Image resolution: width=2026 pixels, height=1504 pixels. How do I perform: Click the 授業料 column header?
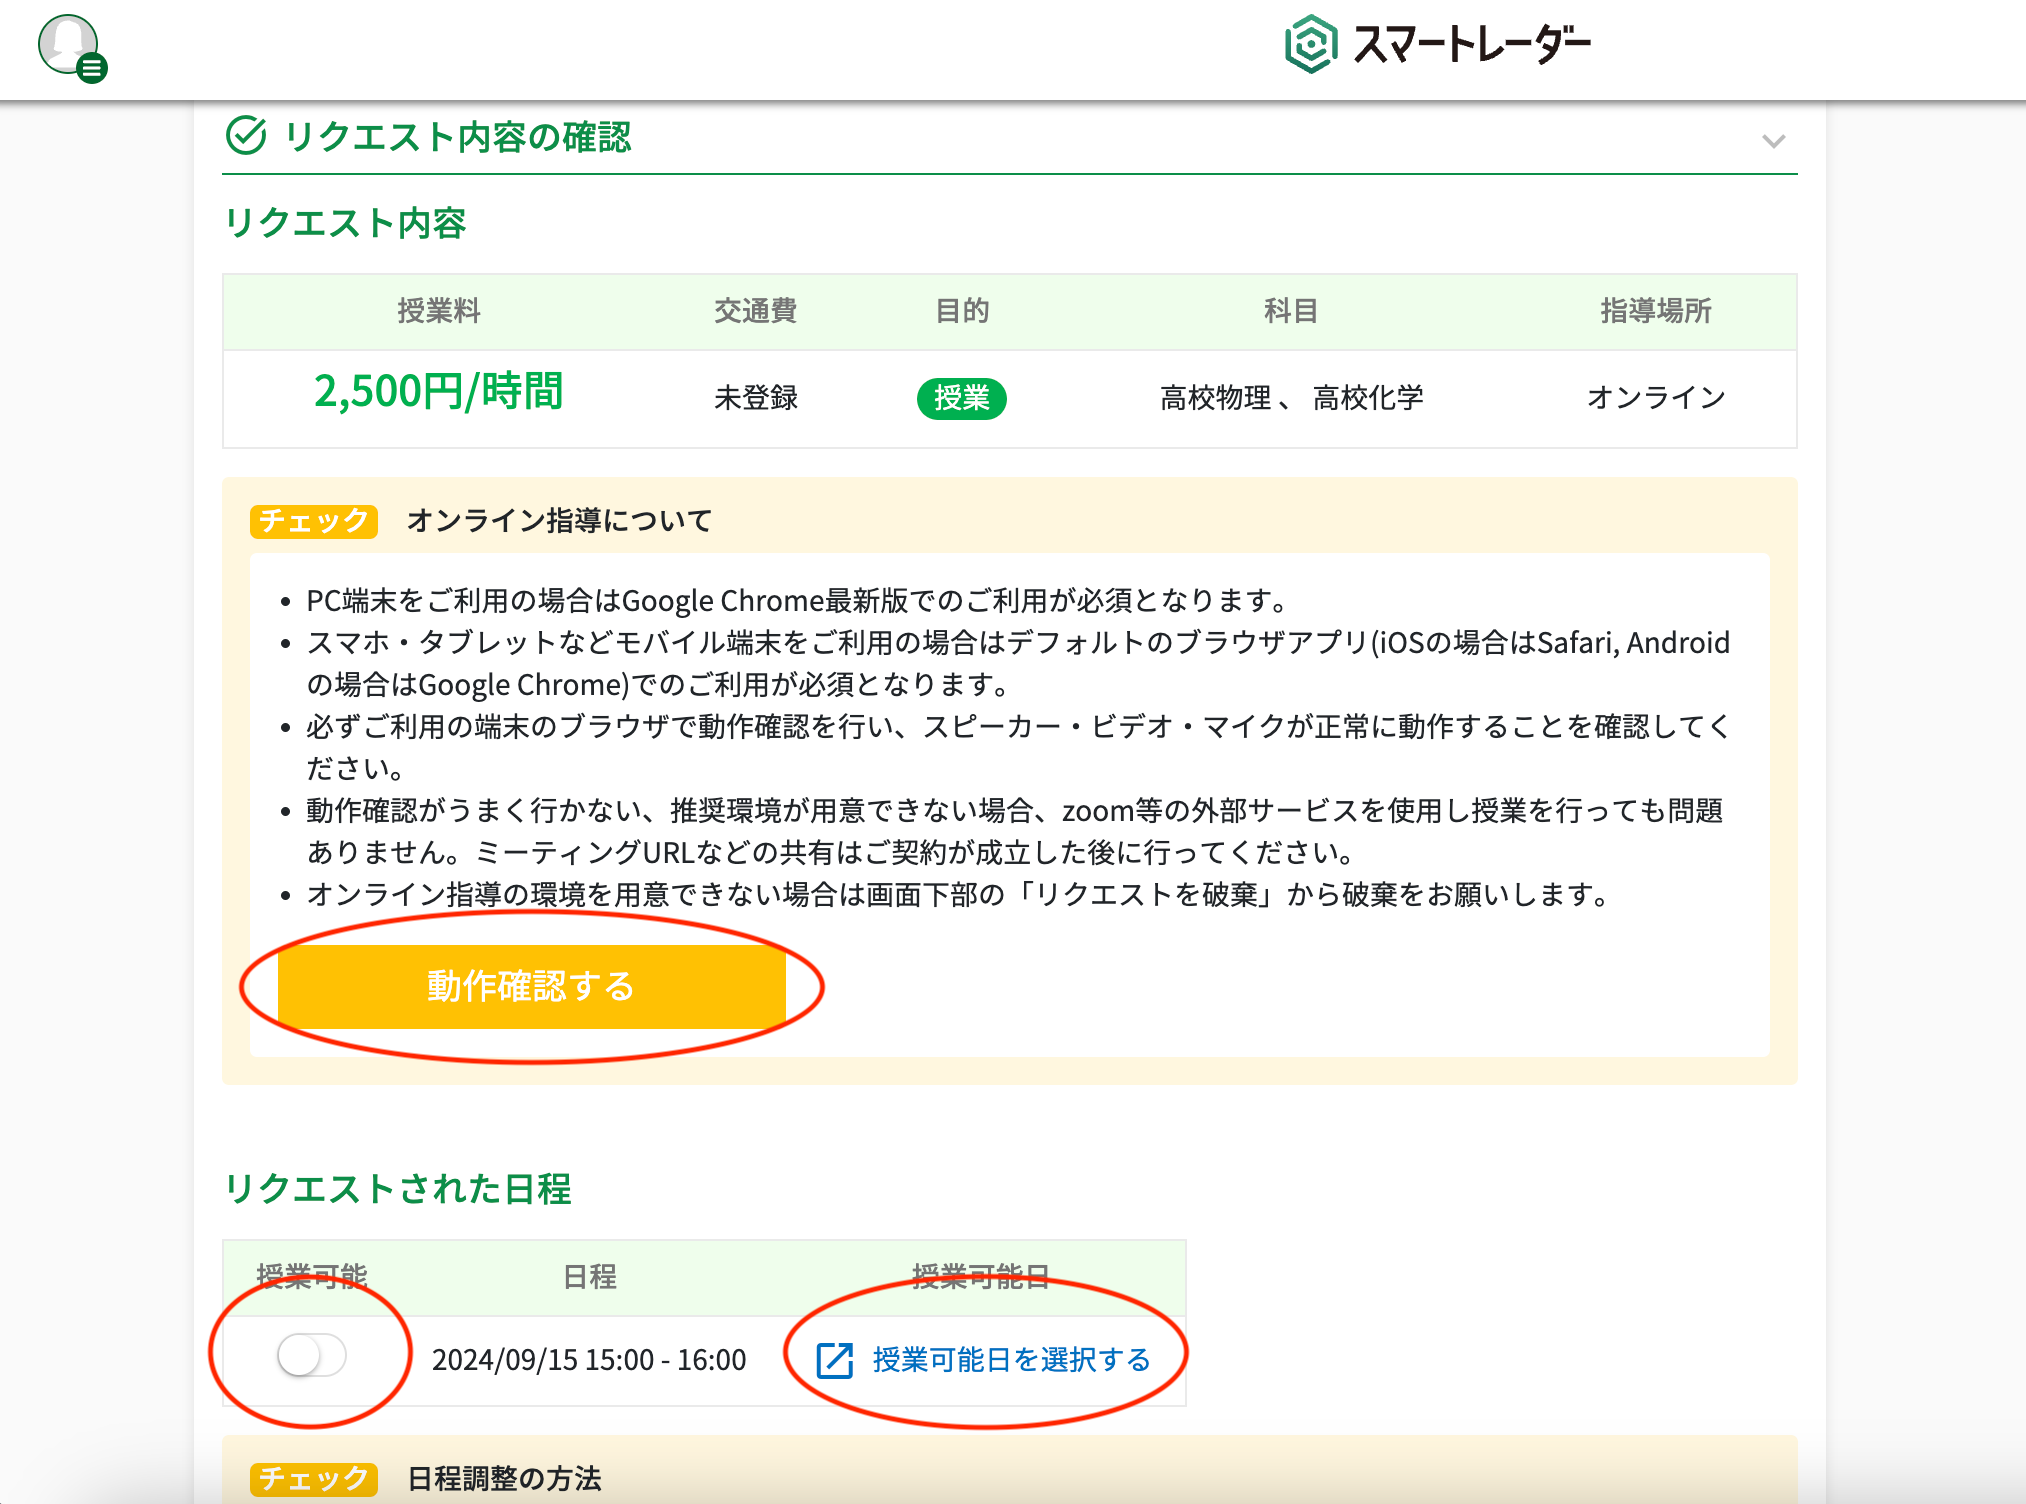[439, 311]
